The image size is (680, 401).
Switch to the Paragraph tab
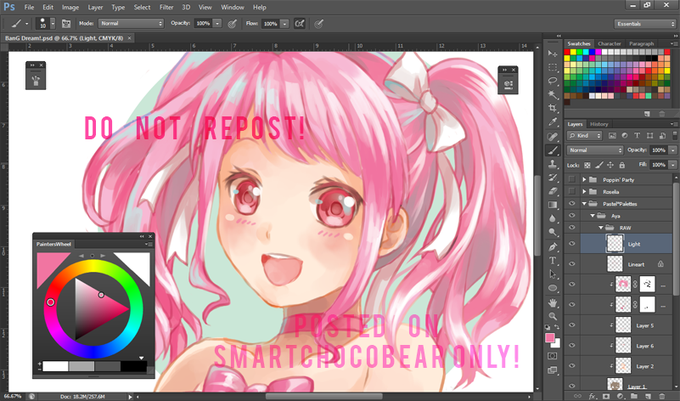pos(641,44)
